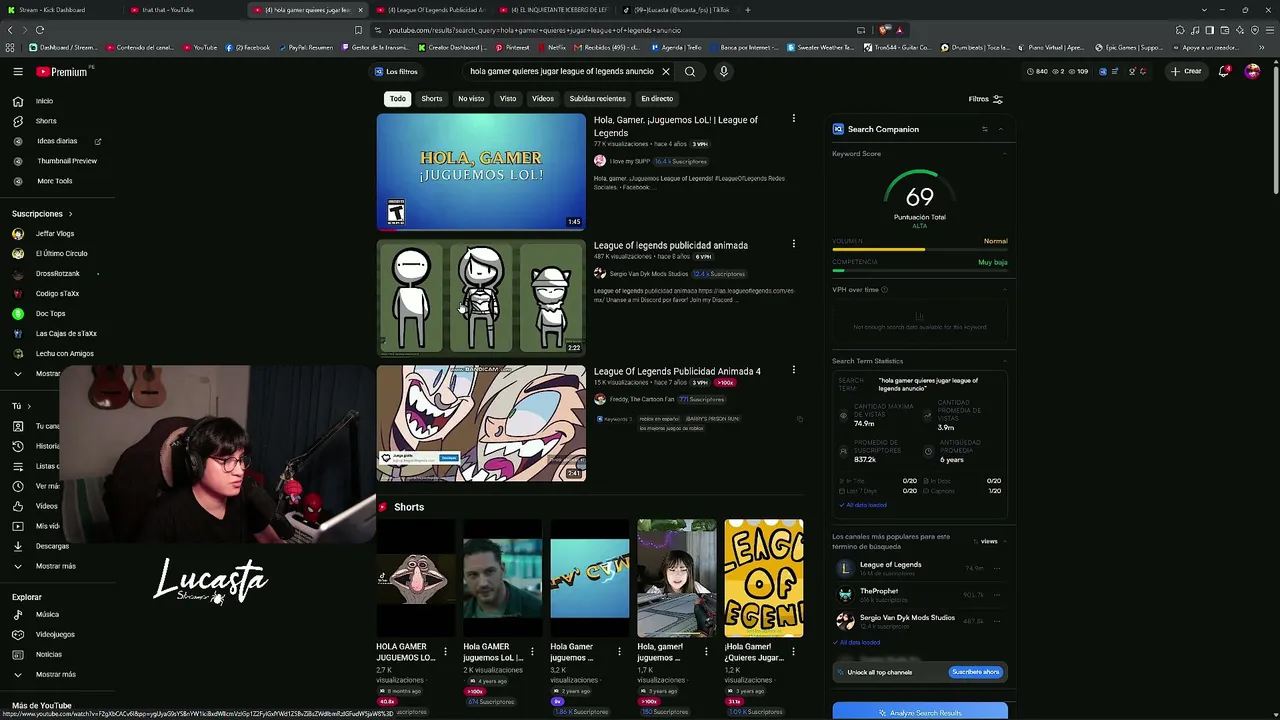The height and width of the screenshot is (720, 1280).
Task: Open Doc Tops subscription
Action: [x=50, y=314]
